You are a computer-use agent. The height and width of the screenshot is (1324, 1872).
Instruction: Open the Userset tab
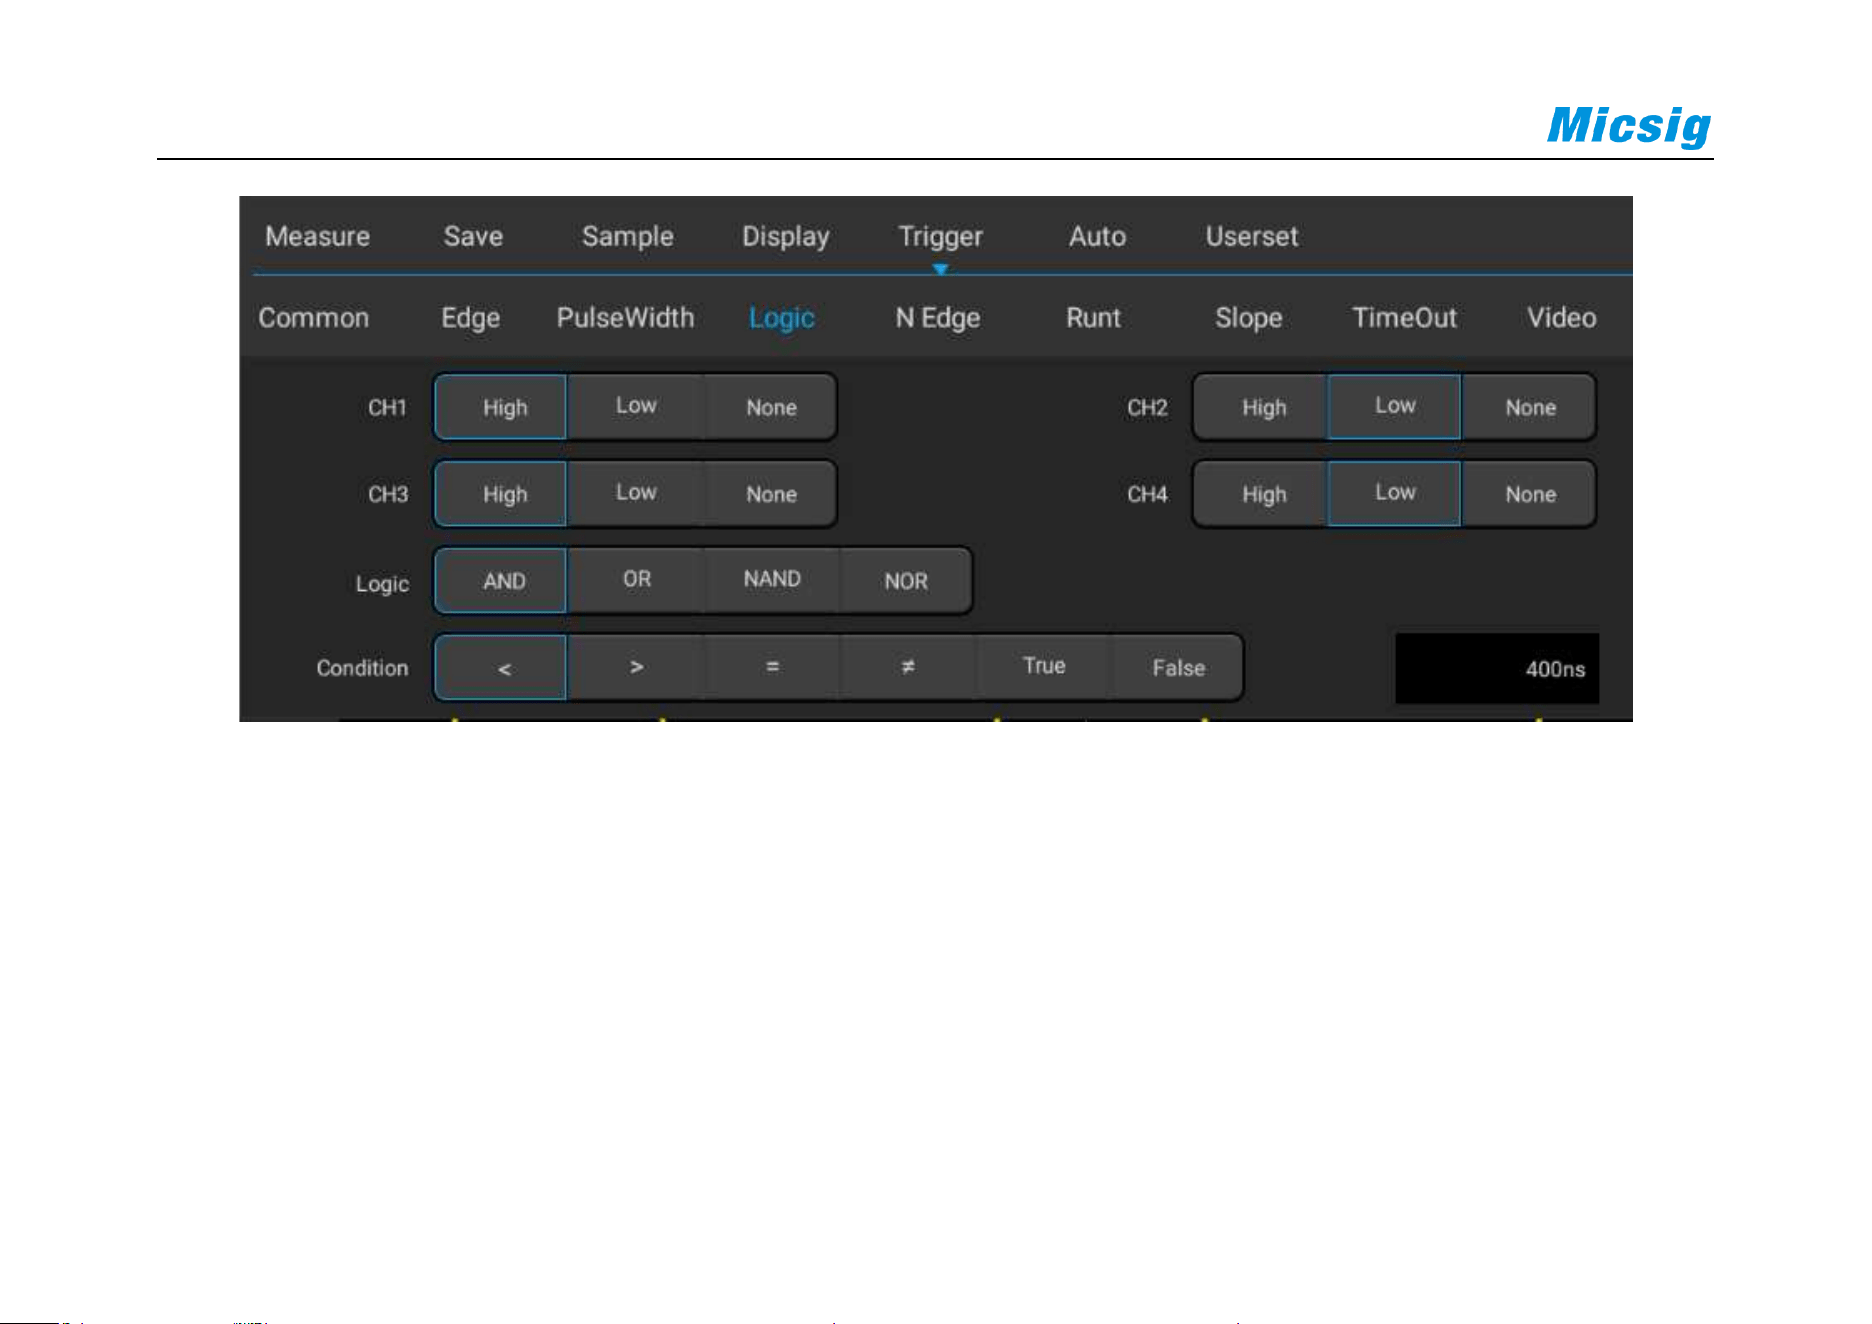click(1251, 236)
